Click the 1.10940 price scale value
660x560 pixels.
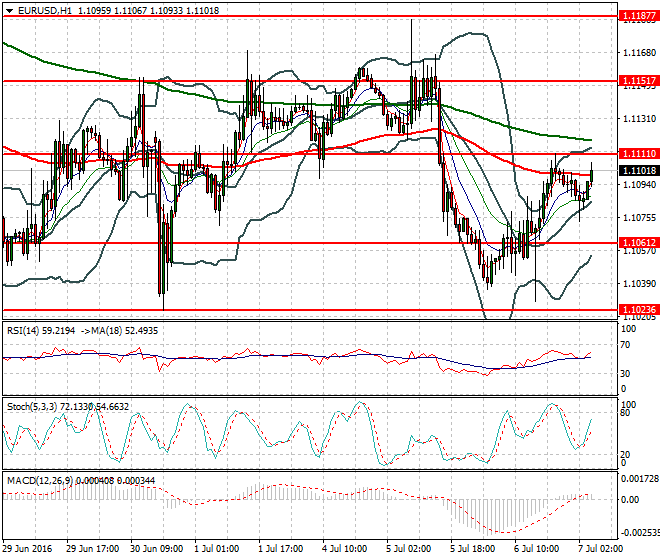pos(639,184)
